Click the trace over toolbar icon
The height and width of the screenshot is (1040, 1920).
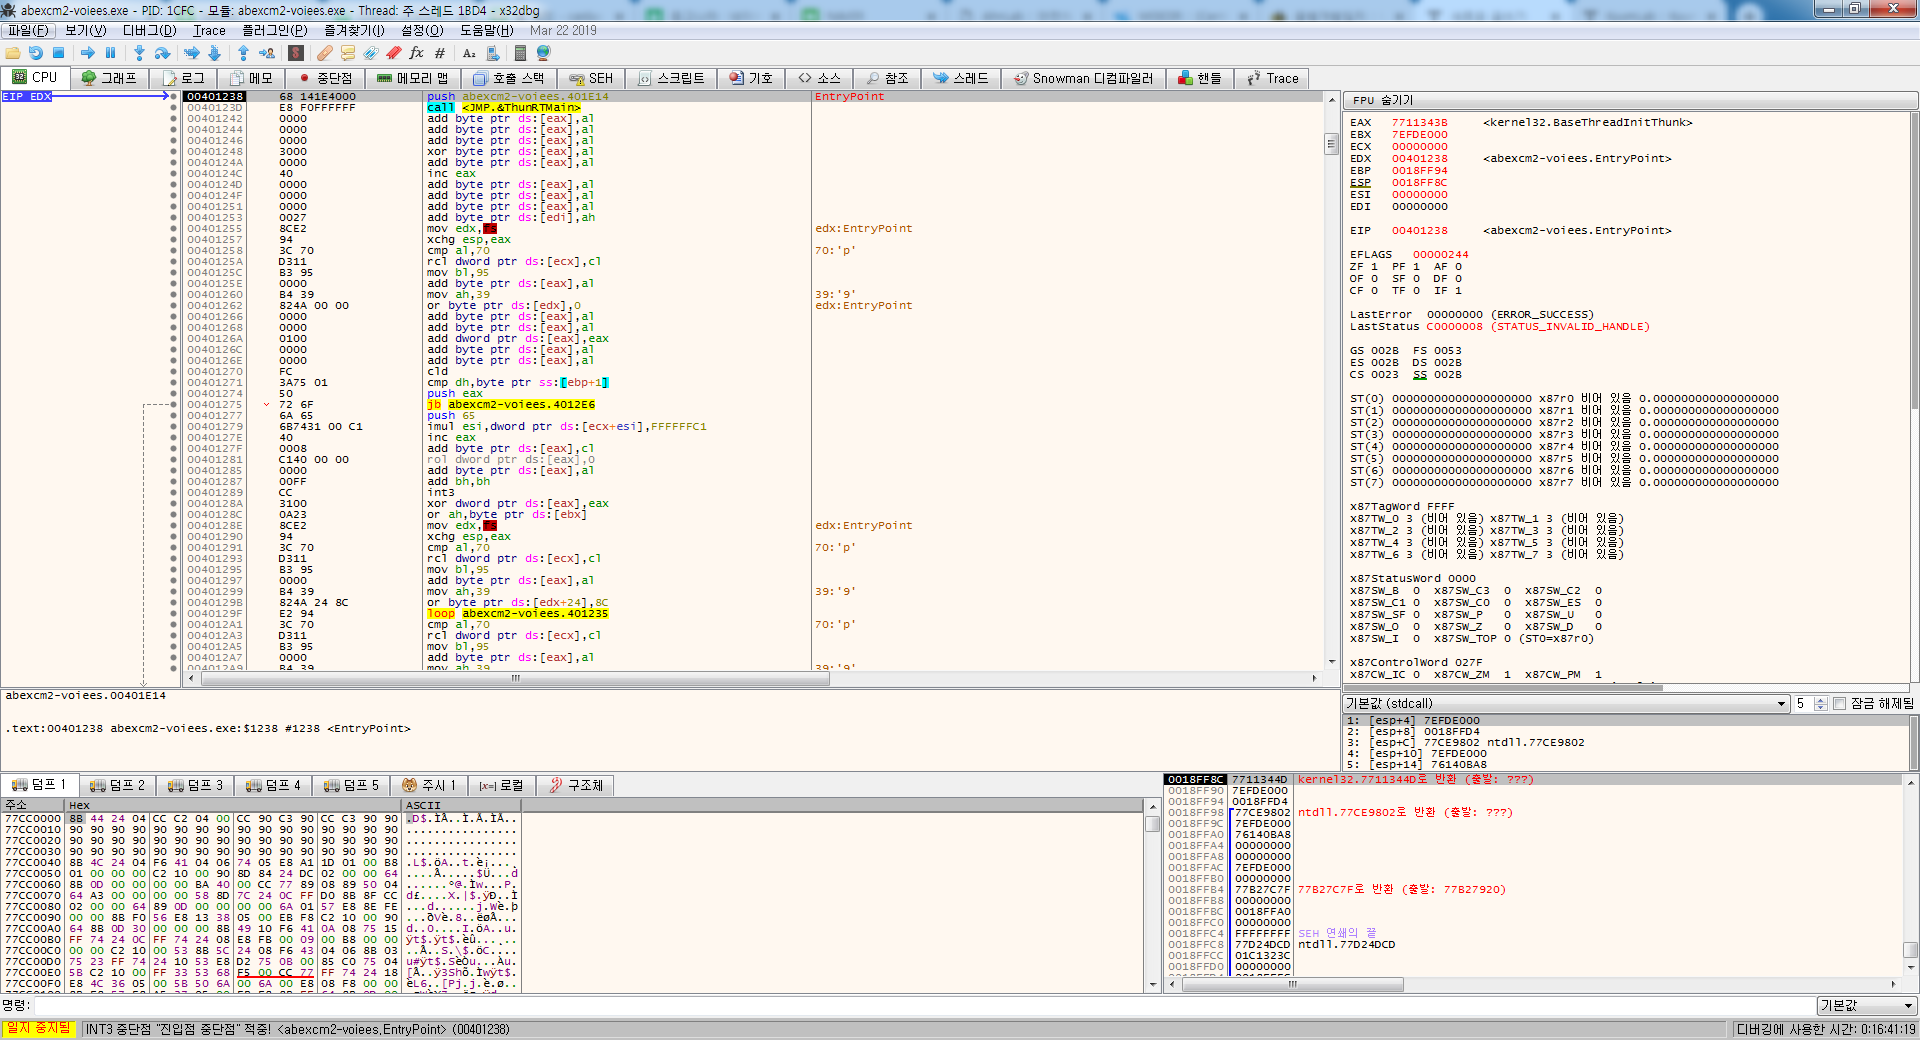point(214,53)
